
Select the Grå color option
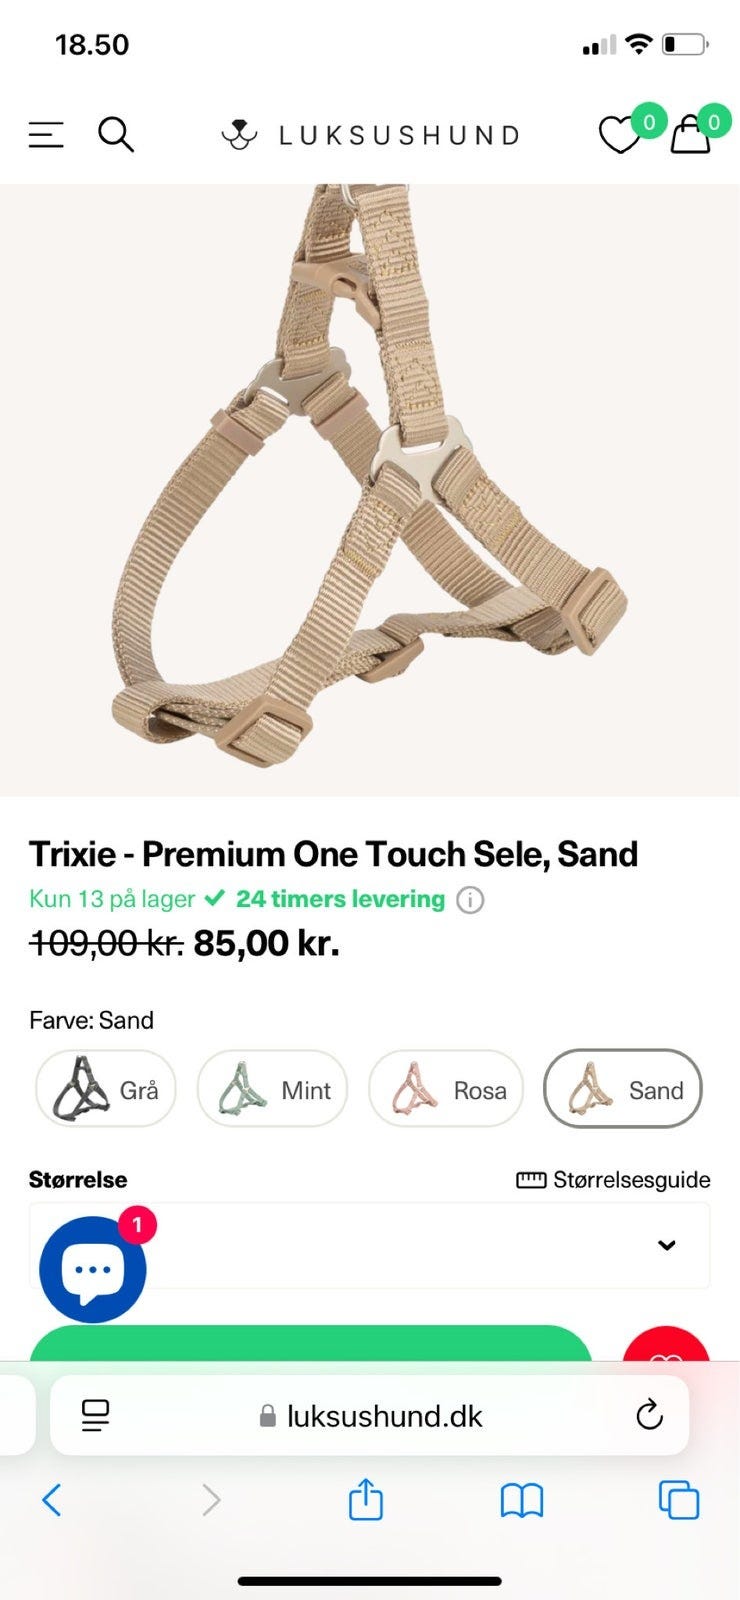[x=106, y=1089]
